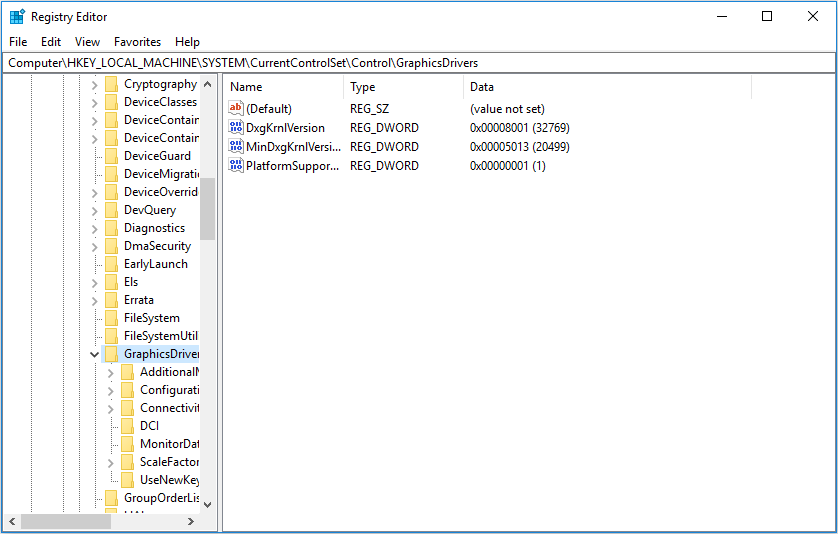This screenshot has width=838, height=534.
Task: Click the tree scroll down arrow
Action: point(208,505)
